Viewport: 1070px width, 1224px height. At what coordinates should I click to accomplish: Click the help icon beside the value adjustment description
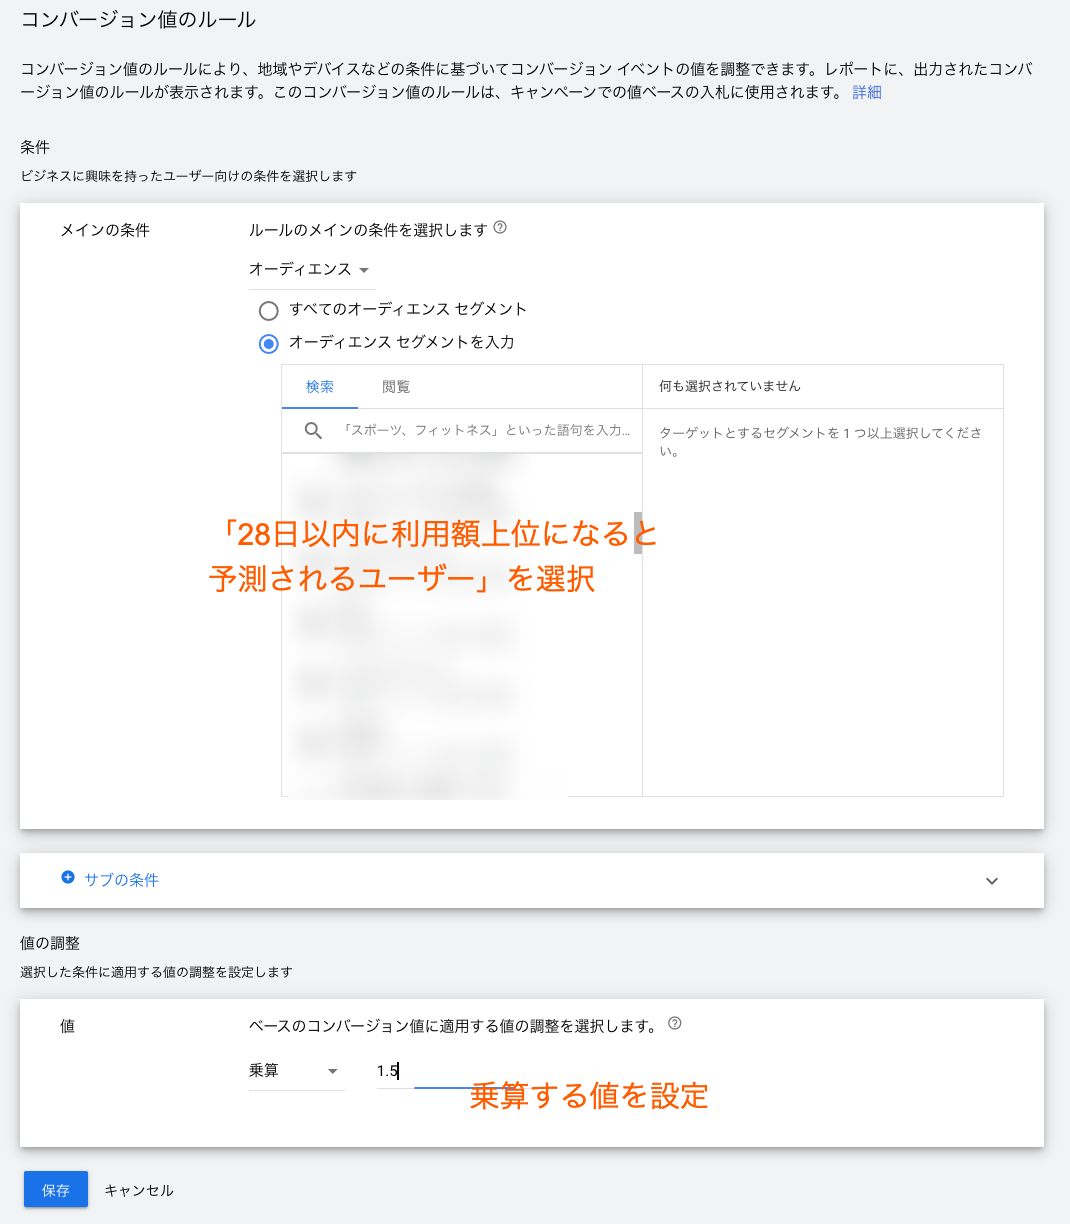click(x=674, y=1024)
